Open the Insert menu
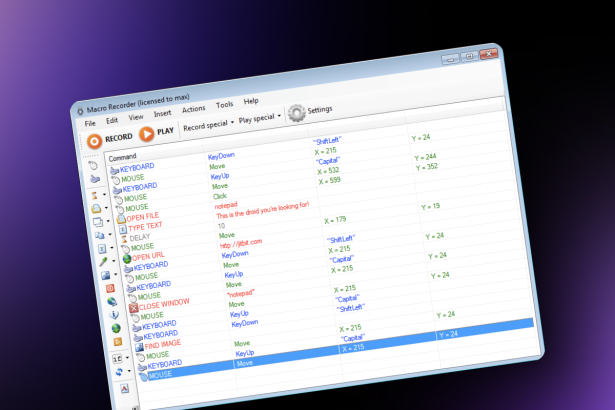This screenshot has width=615, height=410. [x=162, y=113]
